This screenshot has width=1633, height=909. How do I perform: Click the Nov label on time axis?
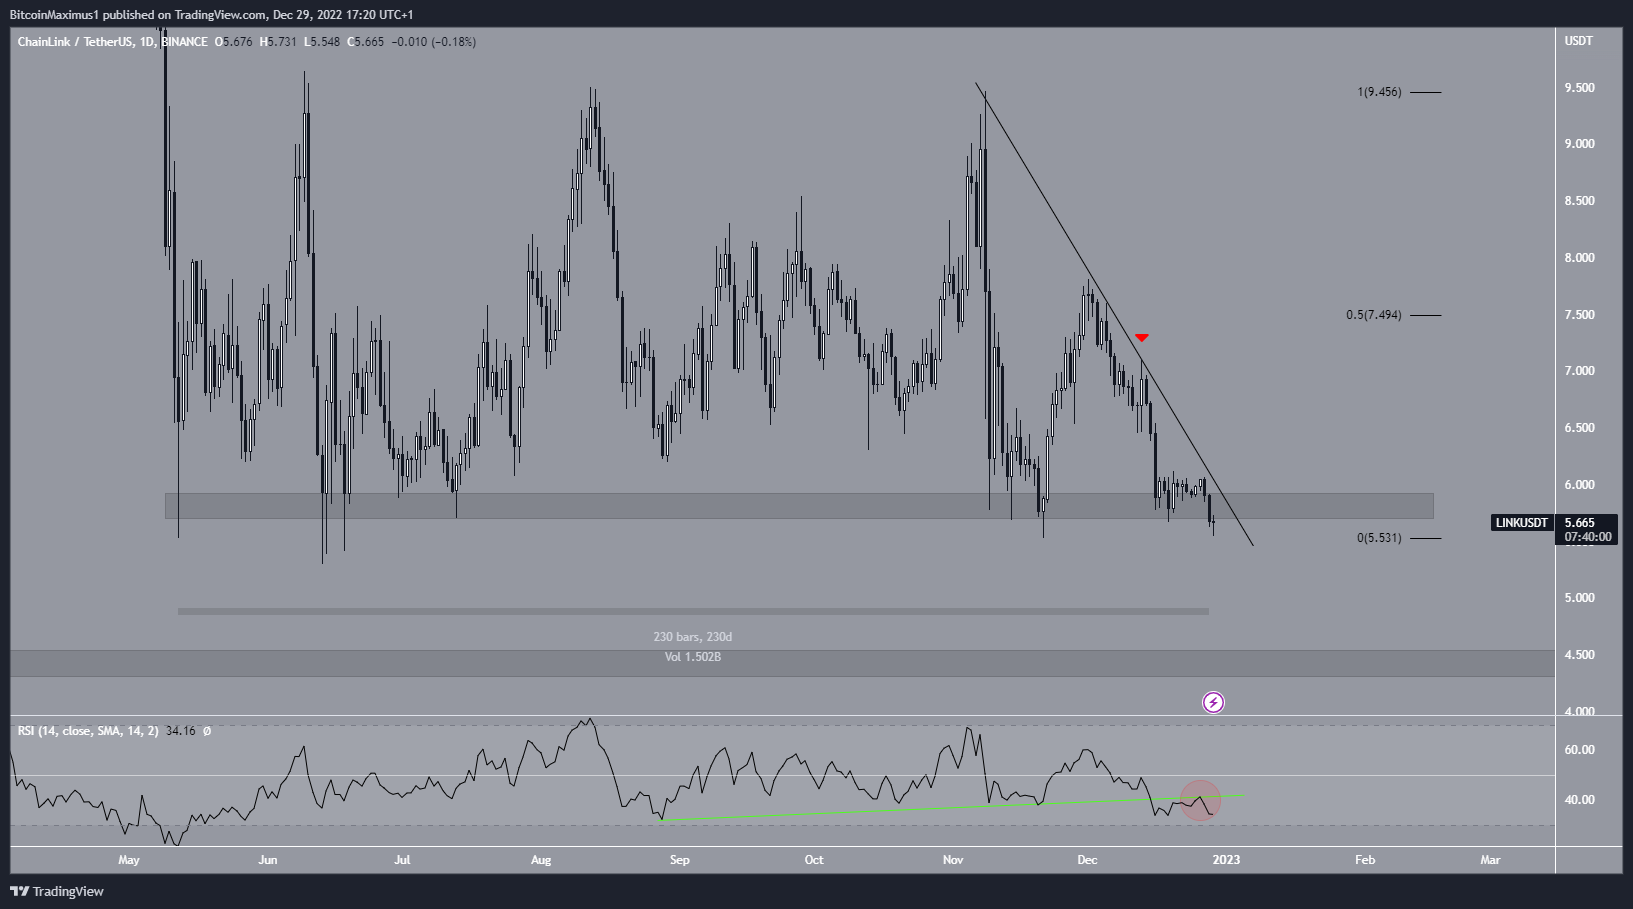tap(953, 860)
